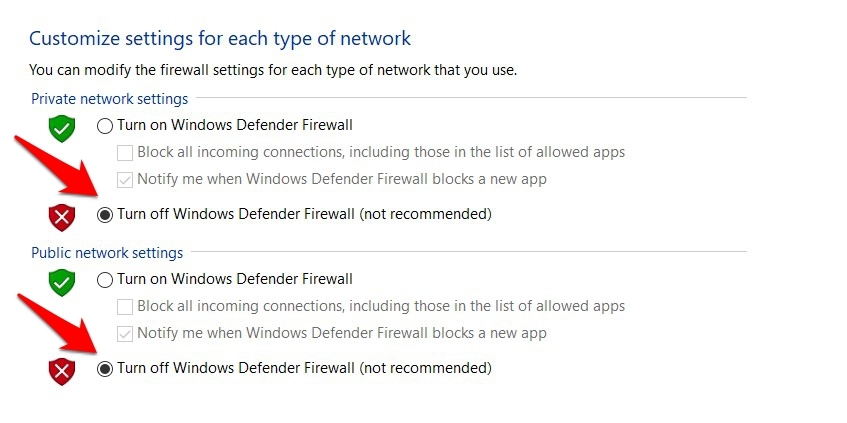Viewport: 847px width, 423px height.
Task: Click the 'You can modify the firewall settings' description text
Action: click(273, 71)
